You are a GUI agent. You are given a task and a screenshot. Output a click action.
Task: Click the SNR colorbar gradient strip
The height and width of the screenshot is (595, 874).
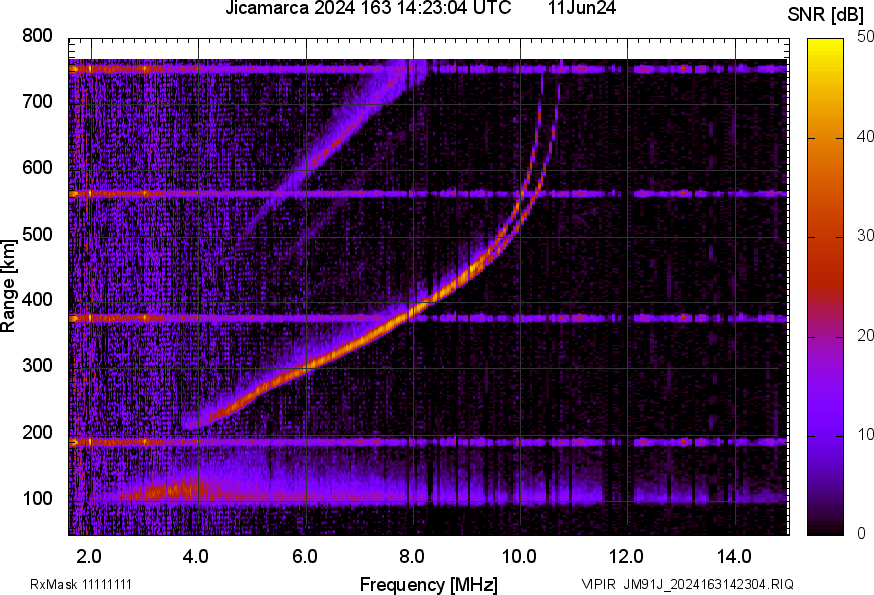click(826, 287)
